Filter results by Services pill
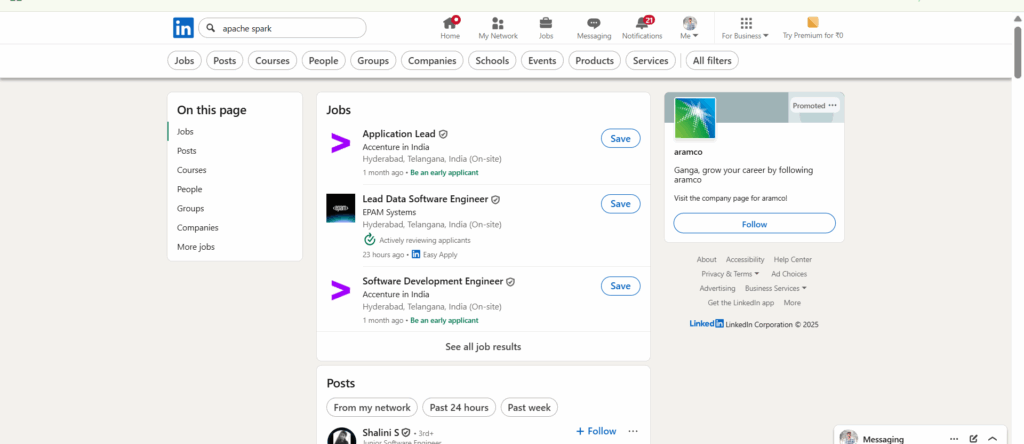This screenshot has width=1024, height=444. click(x=650, y=61)
